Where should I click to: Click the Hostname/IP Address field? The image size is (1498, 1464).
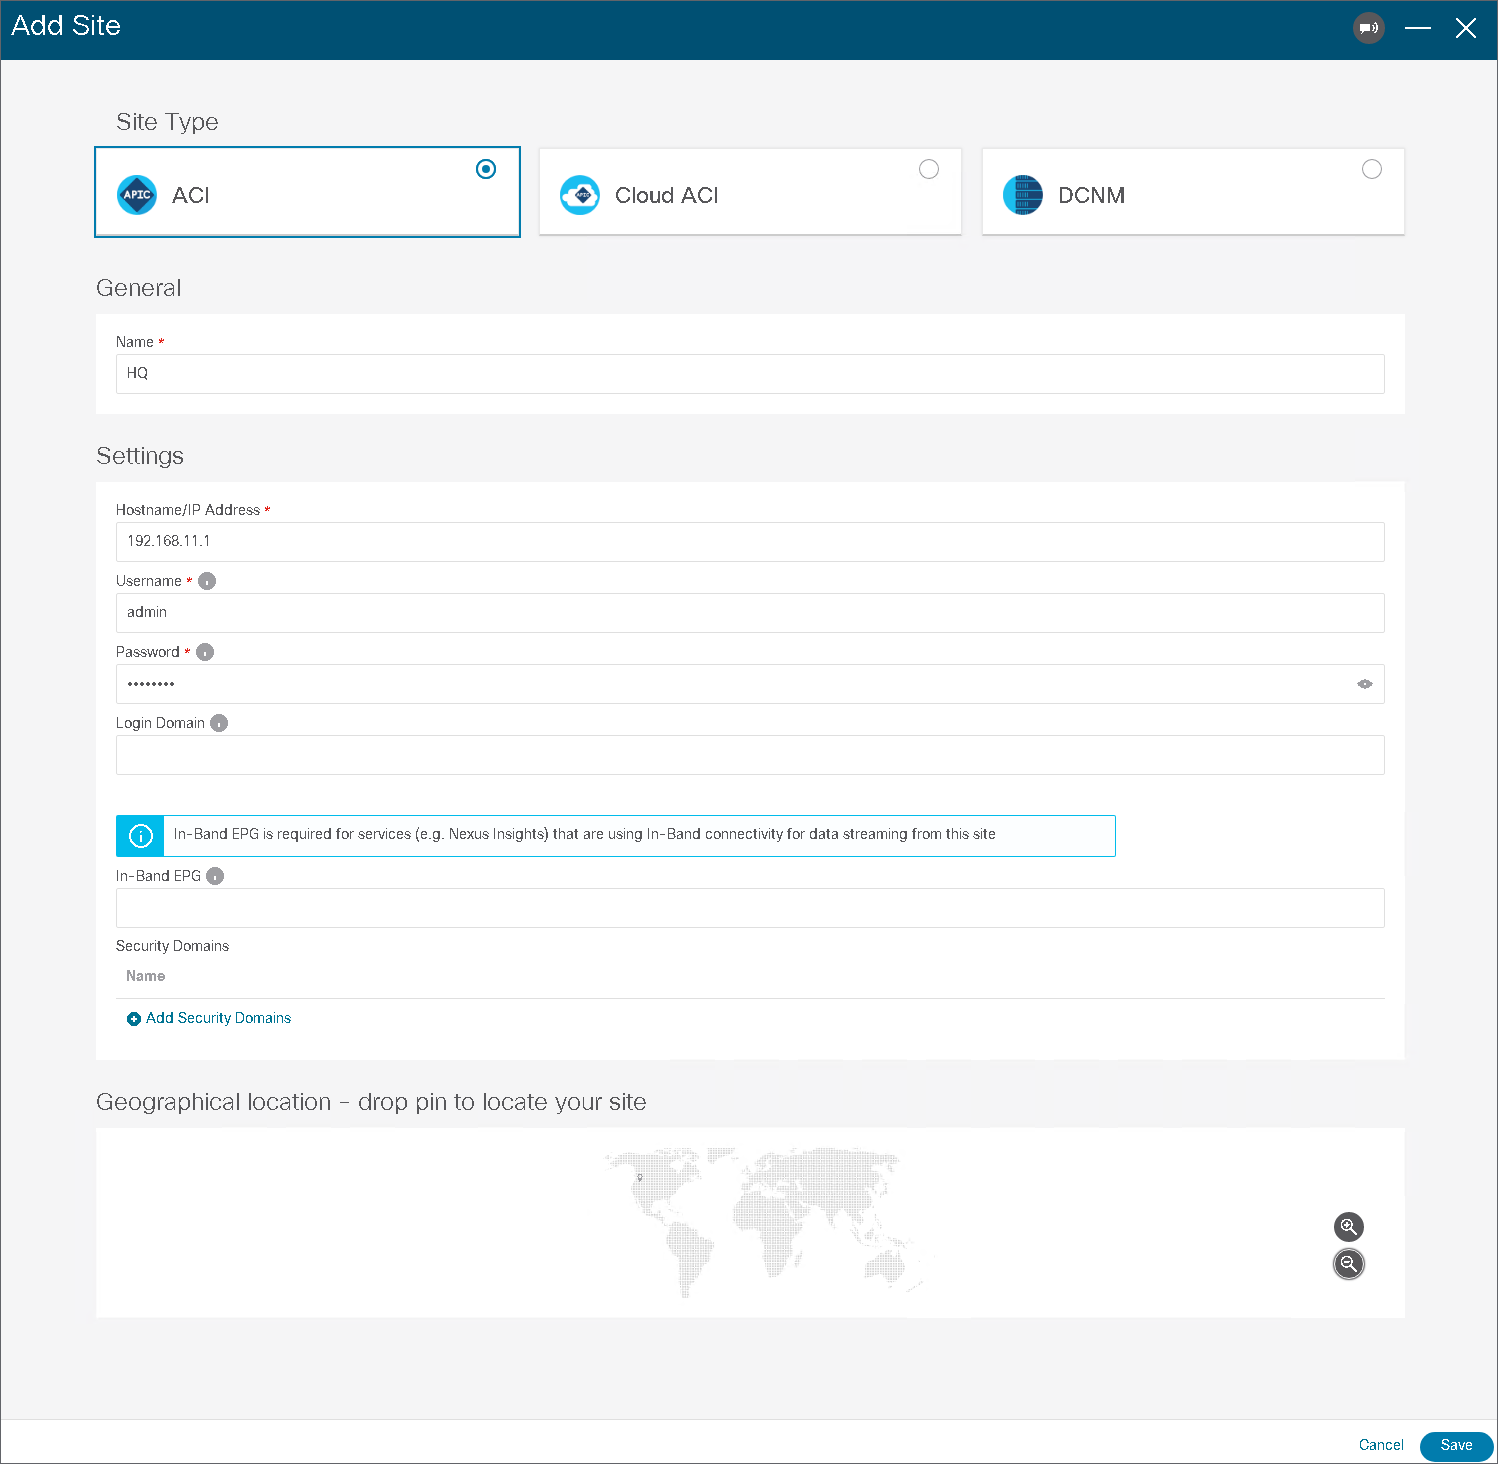[x=750, y=542]
